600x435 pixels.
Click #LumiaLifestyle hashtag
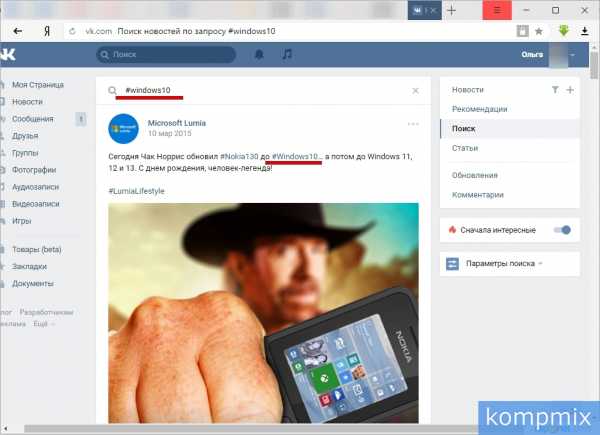pos(137,191)
